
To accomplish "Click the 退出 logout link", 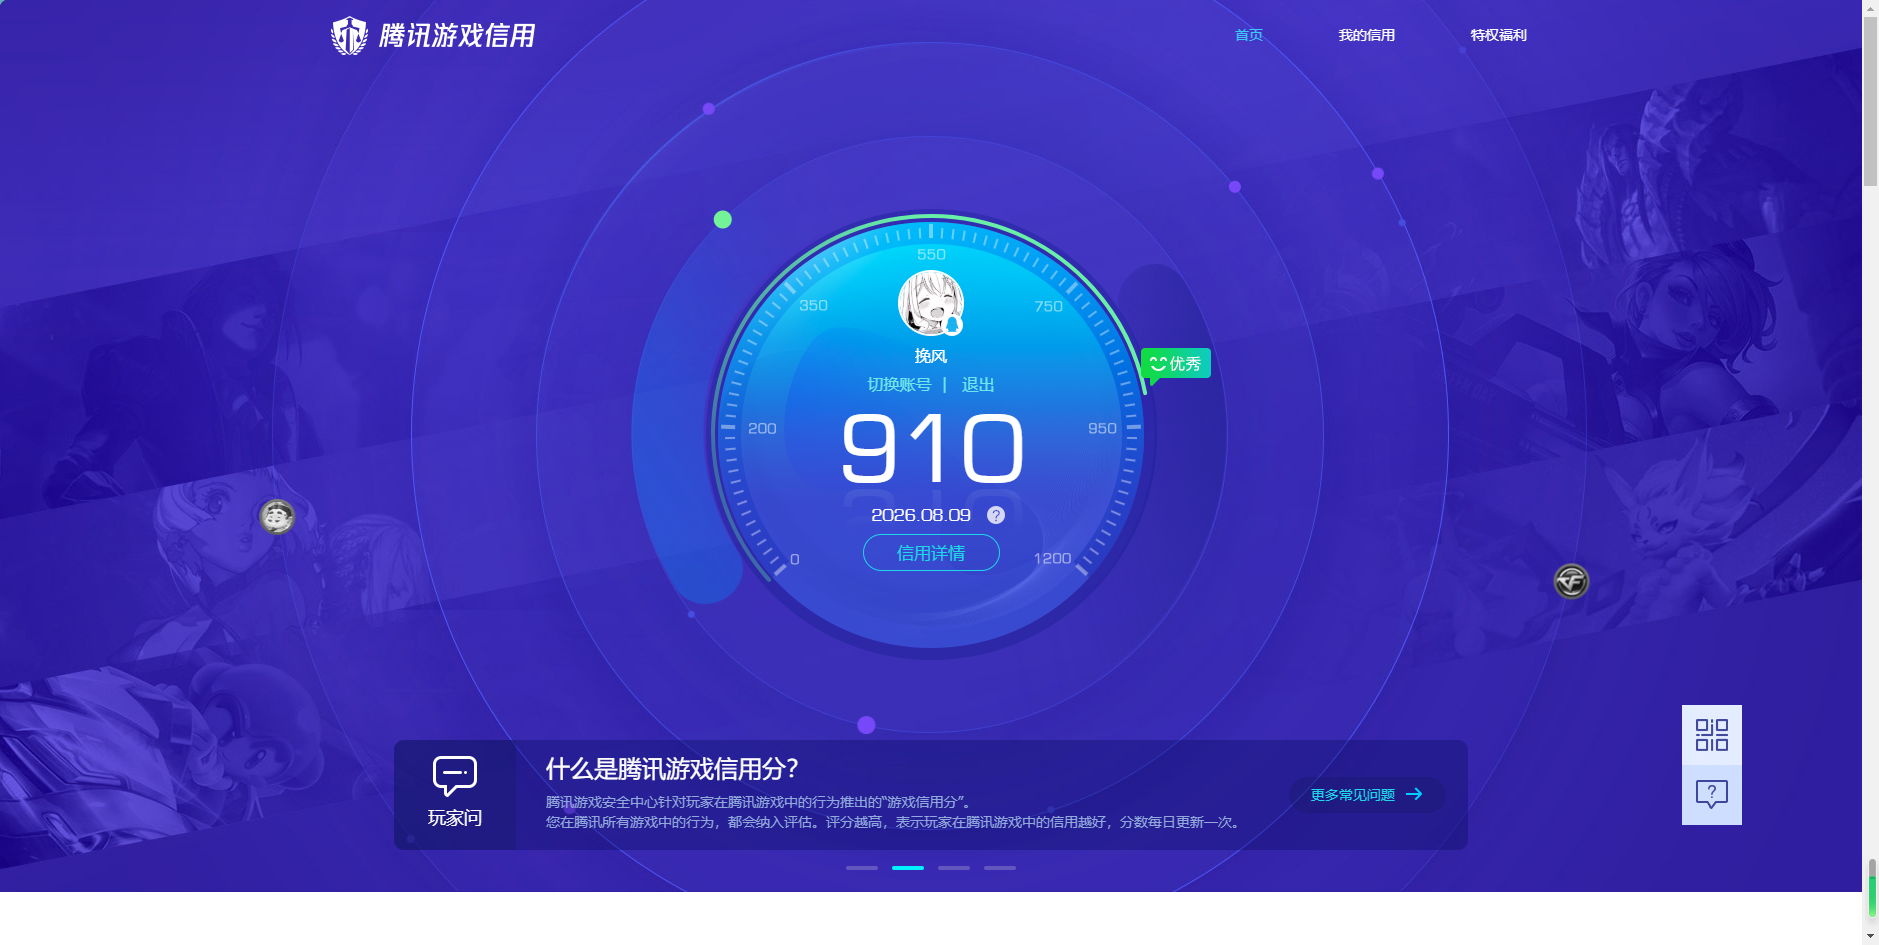I will (x=978, y=385).
